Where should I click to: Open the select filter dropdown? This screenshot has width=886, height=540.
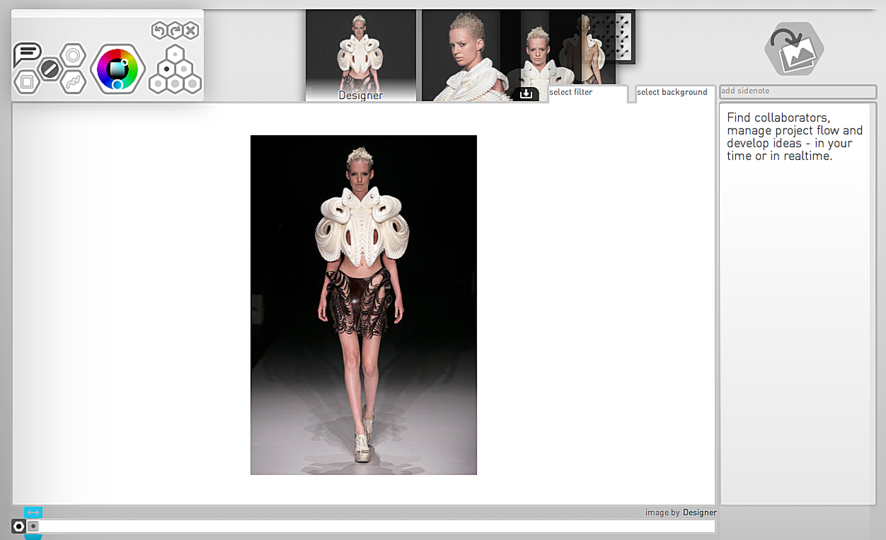588,93
